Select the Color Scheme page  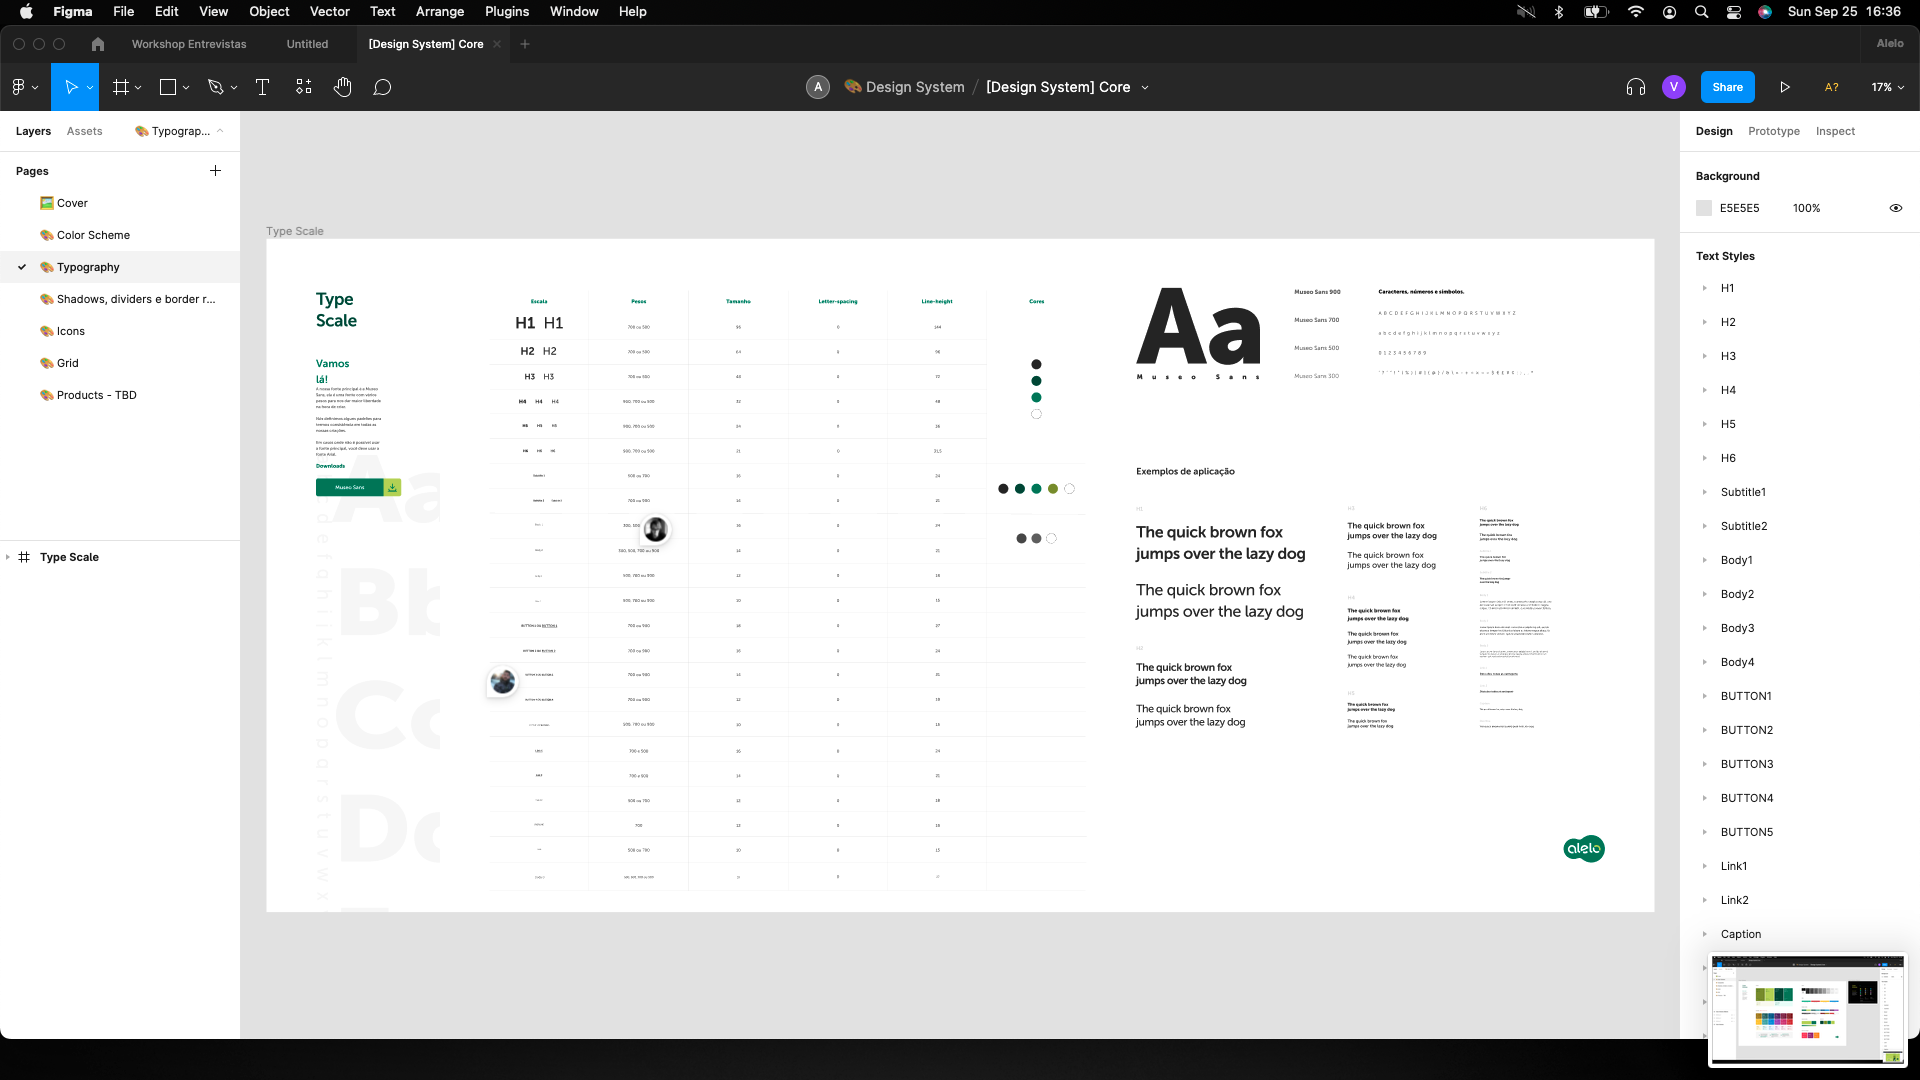[x=93, y=235]
